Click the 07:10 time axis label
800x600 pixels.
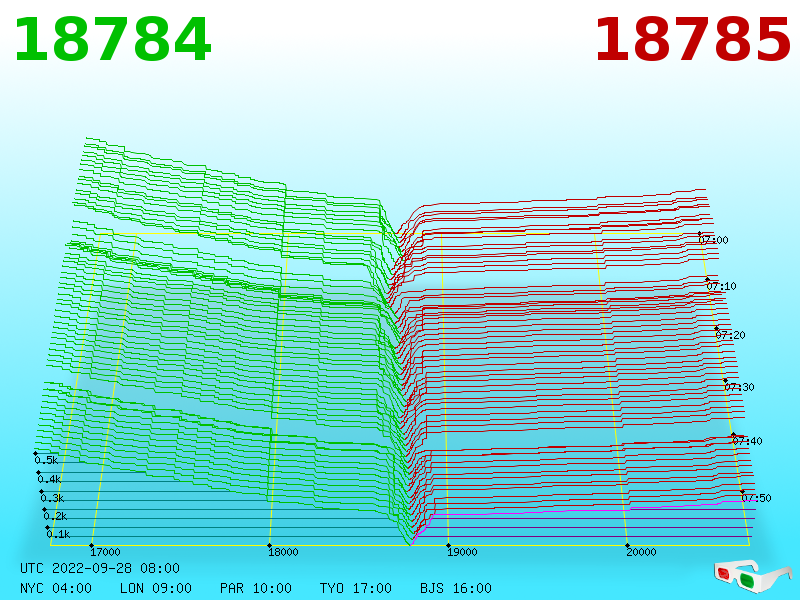[x=721, y=286]
